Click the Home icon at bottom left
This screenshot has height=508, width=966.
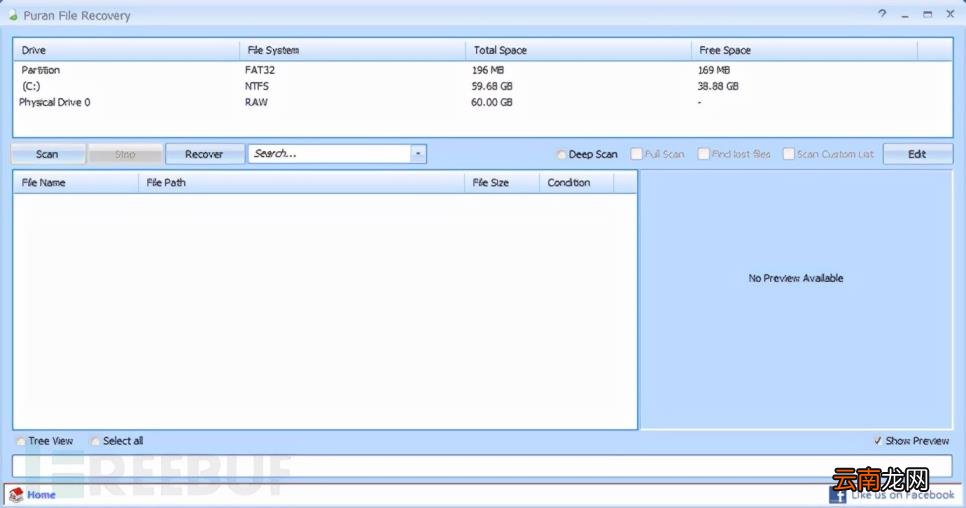pyautogui.click(x=15, y=494)
